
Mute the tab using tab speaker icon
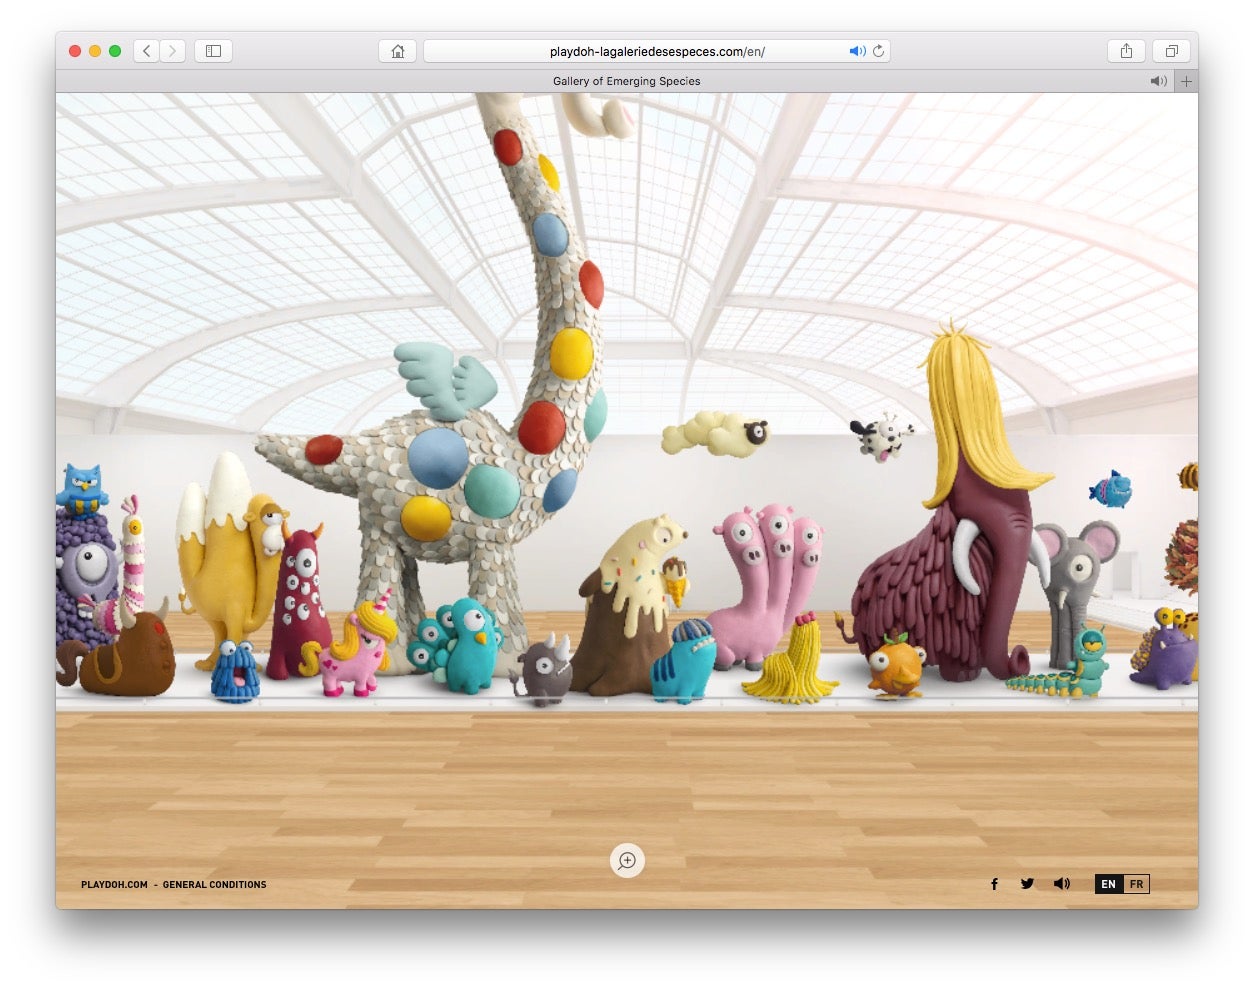point(1158,81)
